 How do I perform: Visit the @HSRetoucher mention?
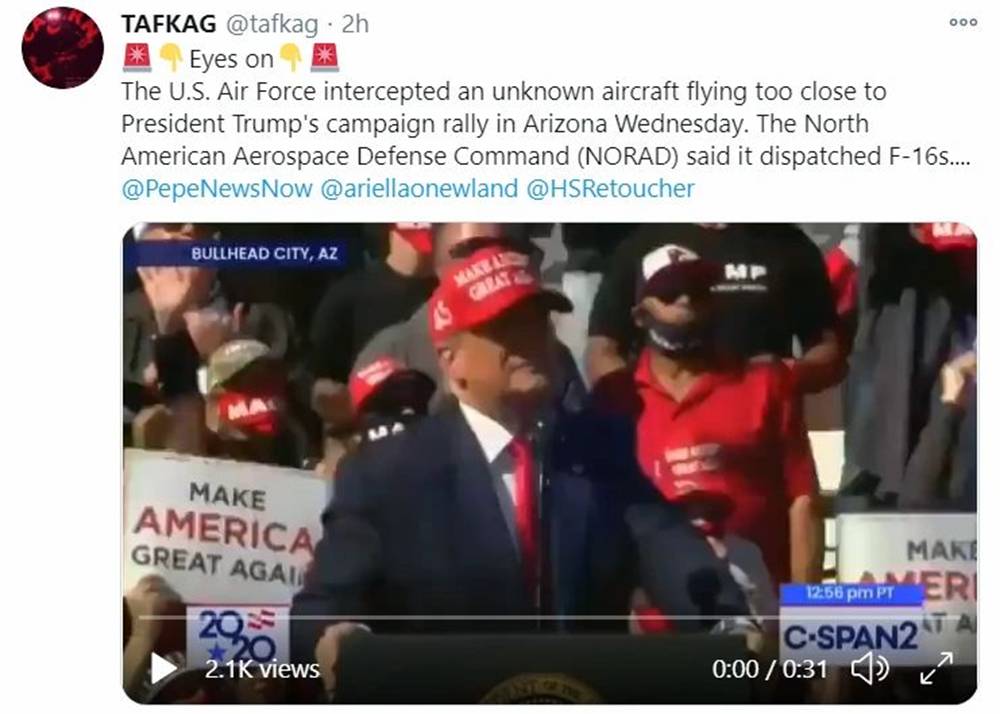[610, 189]
